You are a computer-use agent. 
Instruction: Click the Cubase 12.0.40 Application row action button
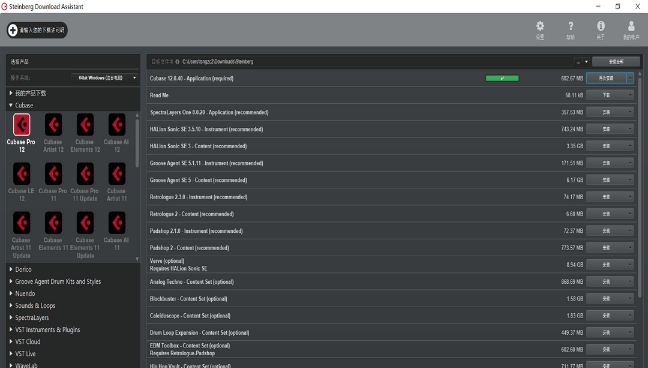pyautogui.click(x=606, y=78)
